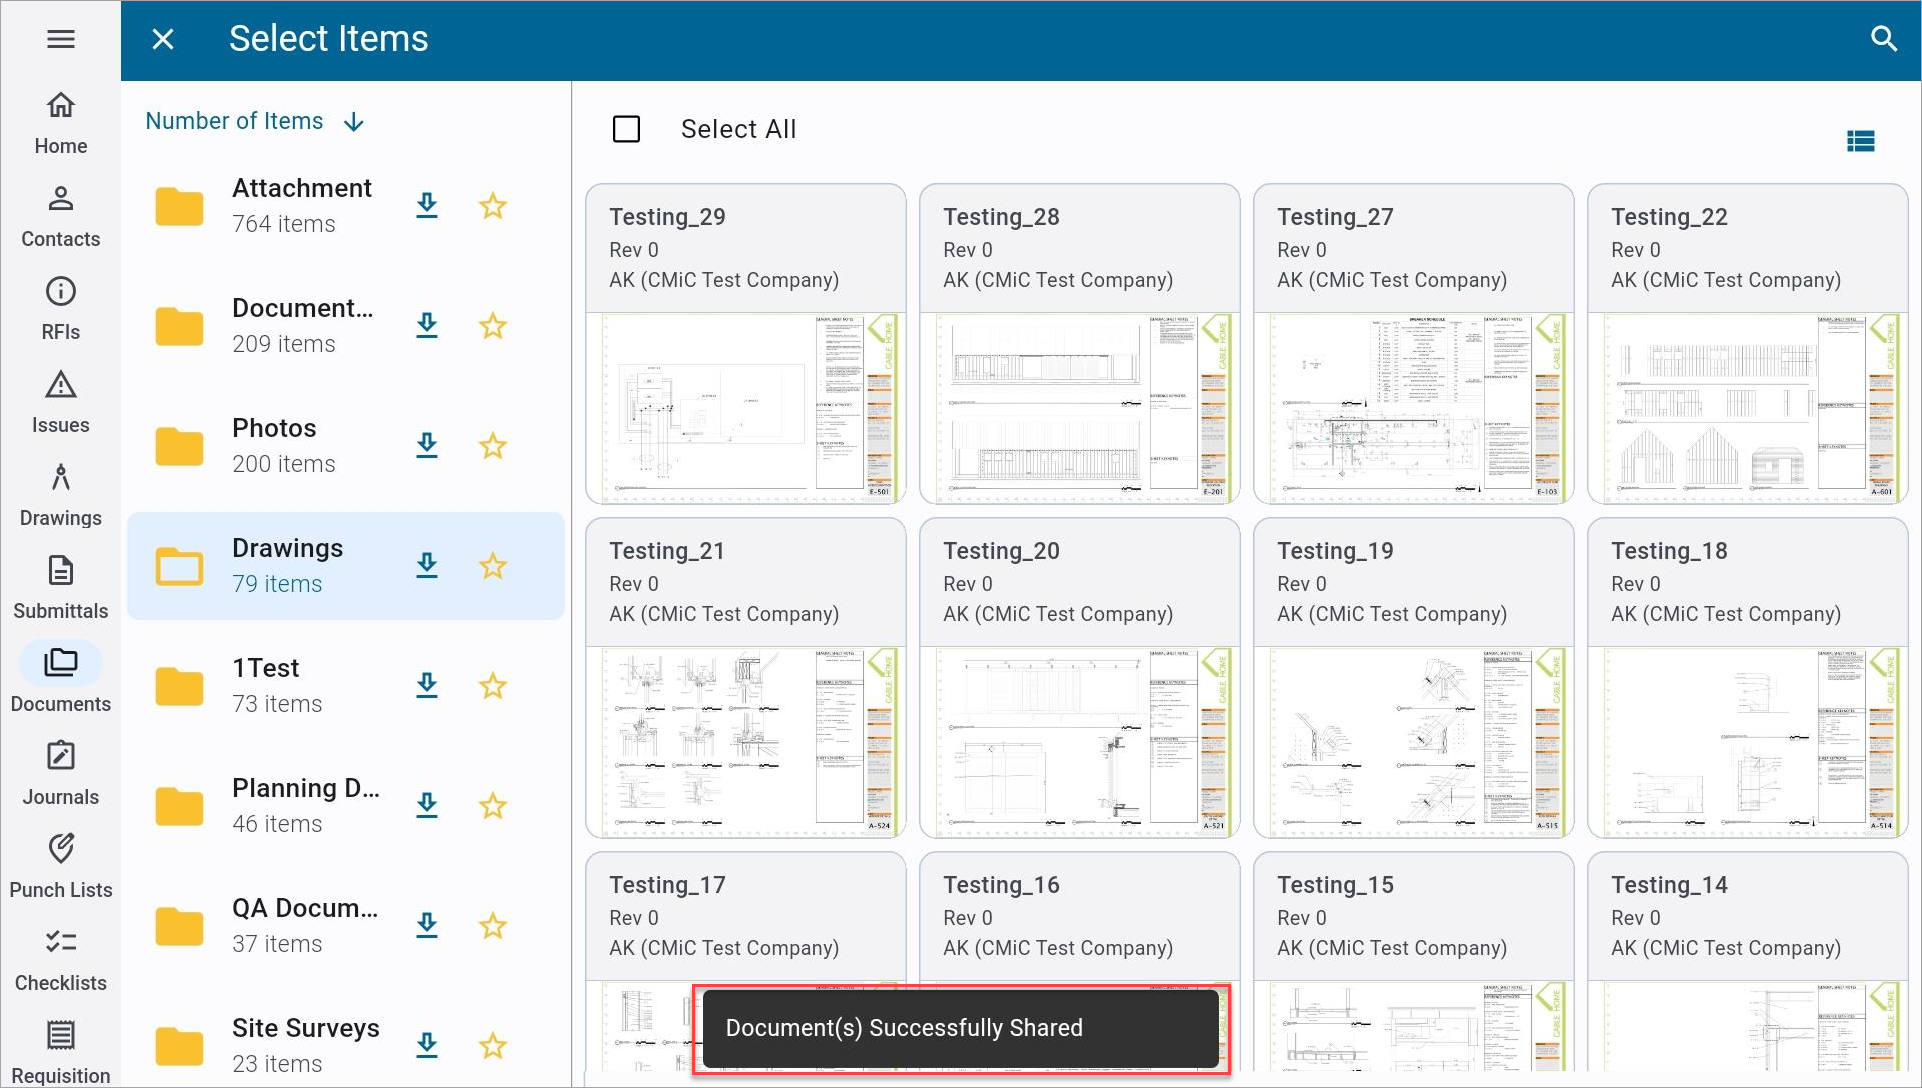This screenshot has width=1922, height=1088.
Task: Click the Issues sidebar navigation icon
Action: (x=61, y=401)
